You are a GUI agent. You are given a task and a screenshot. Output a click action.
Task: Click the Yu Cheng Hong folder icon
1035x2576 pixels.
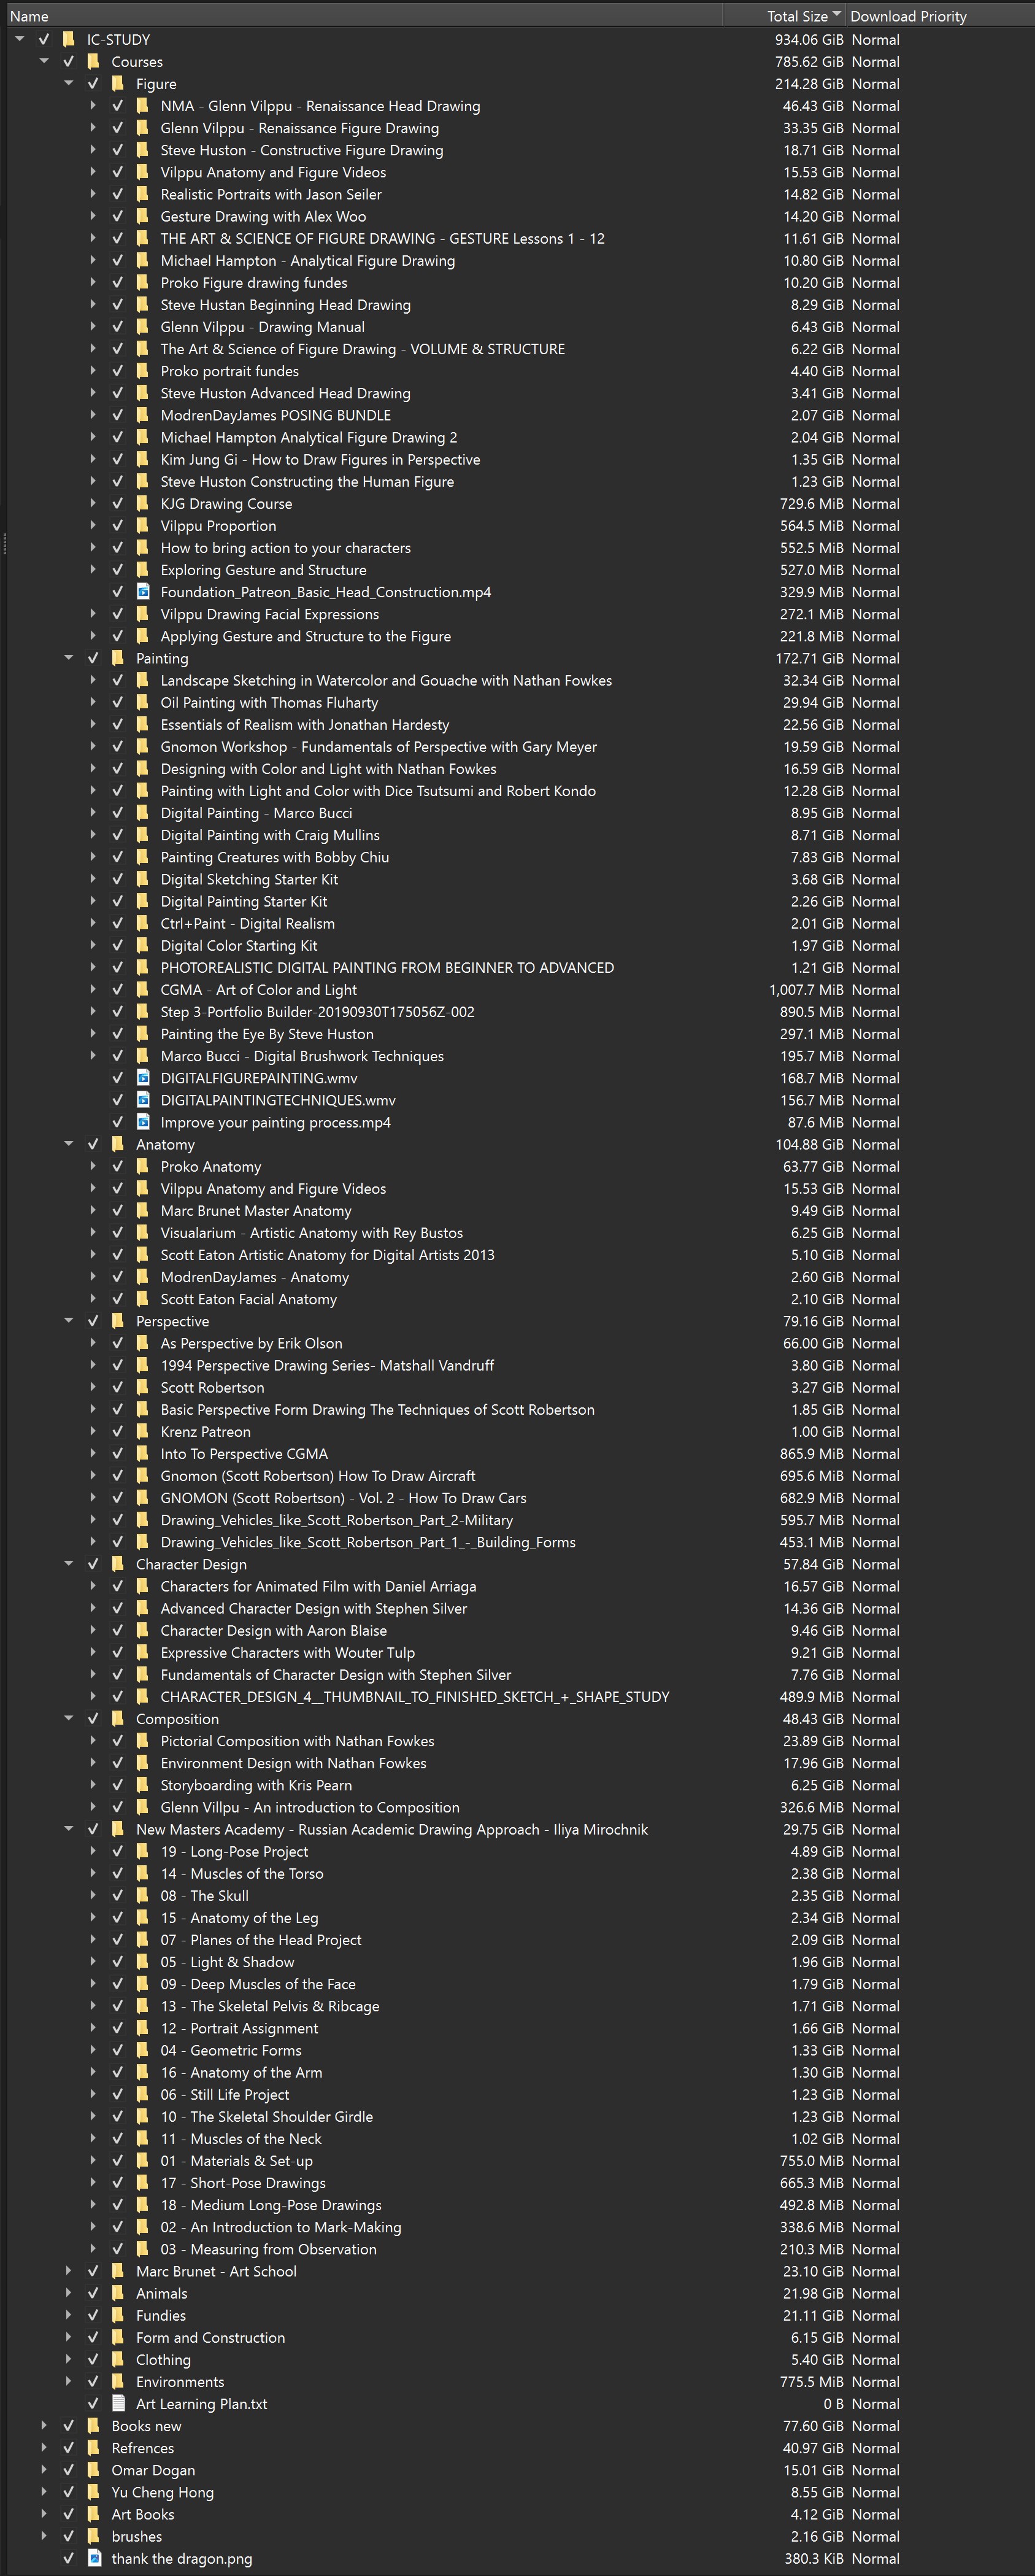(x=93, y=2491)
